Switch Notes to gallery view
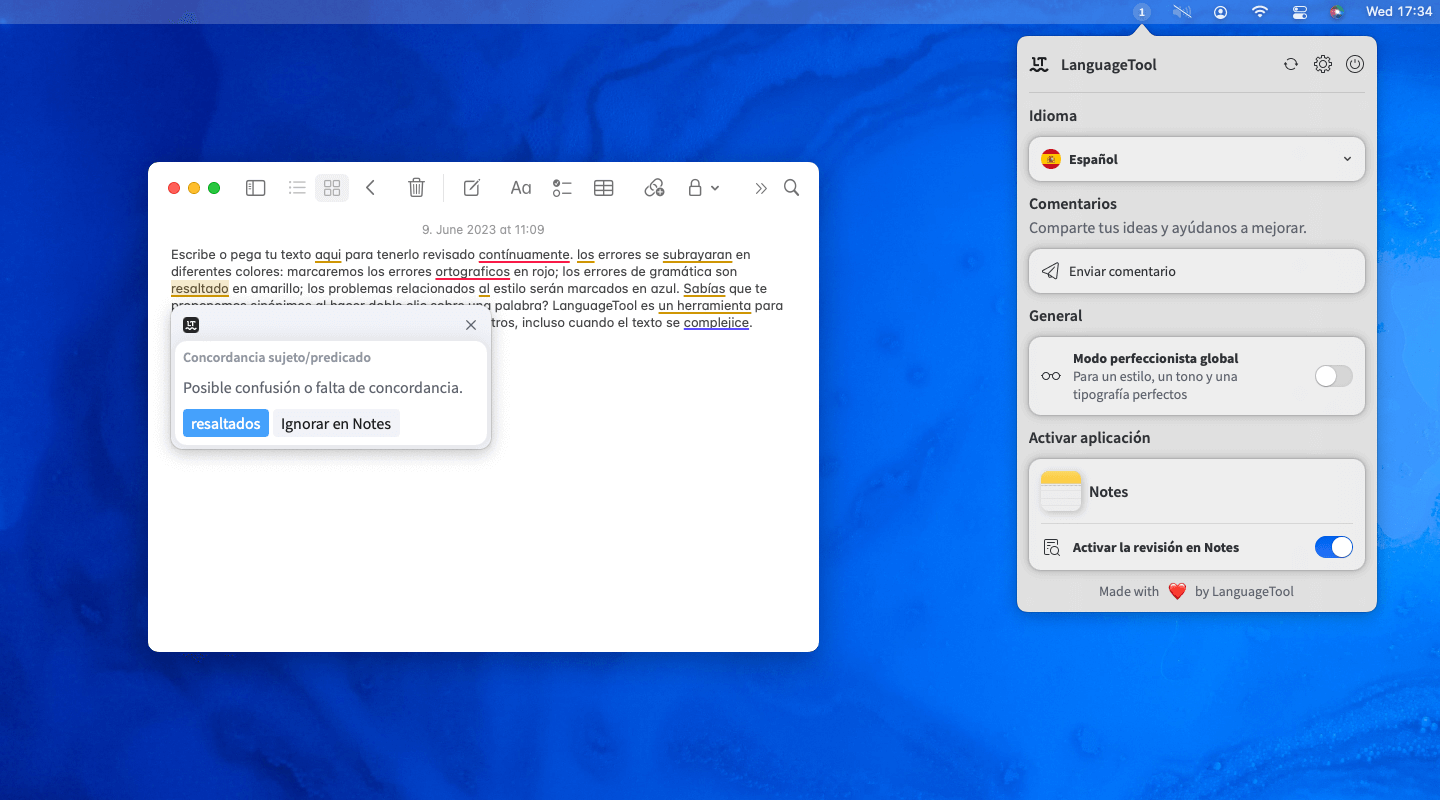Viewport: 1440px width, 800px height. click(x=332, y=188)
